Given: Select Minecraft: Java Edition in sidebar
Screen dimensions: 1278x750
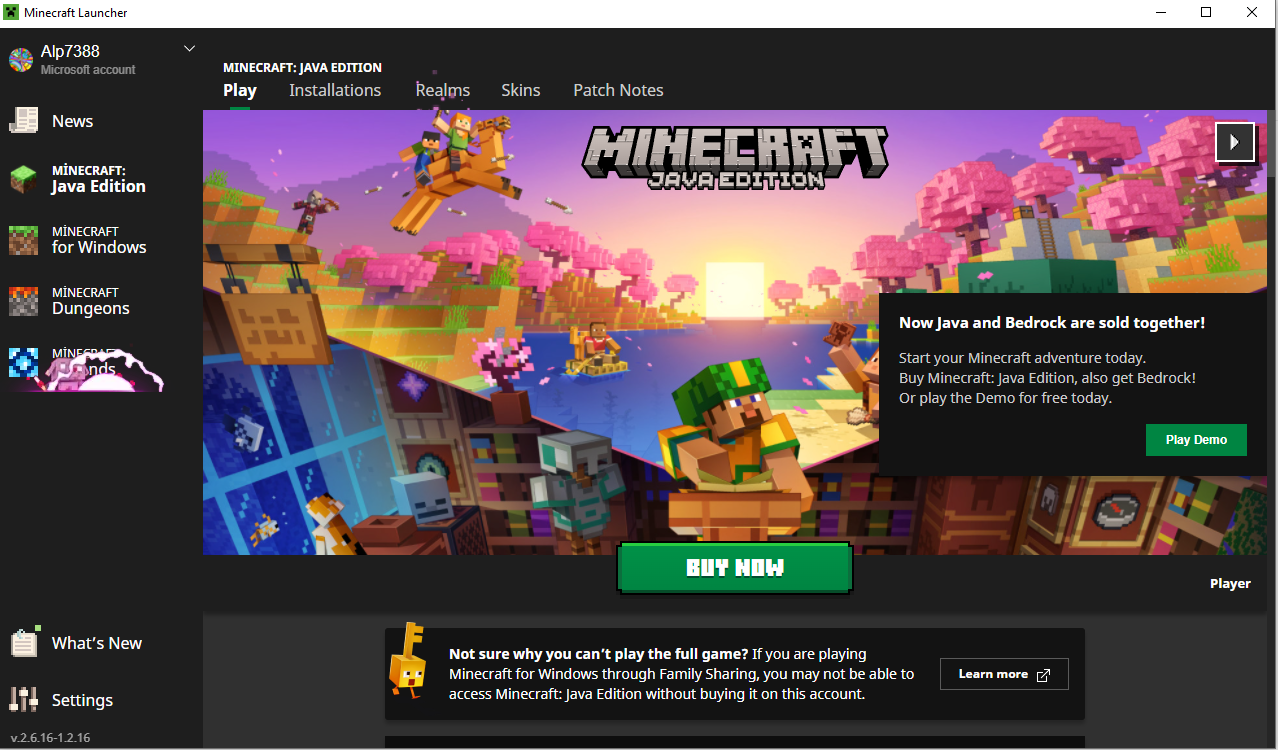Looking at the screenshot, I should coord(78,179).
